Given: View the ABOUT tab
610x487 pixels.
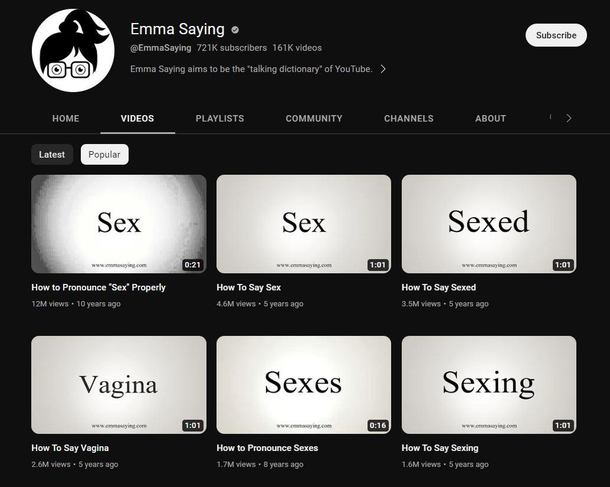Looking at the screenshot, I should [490, 119].
